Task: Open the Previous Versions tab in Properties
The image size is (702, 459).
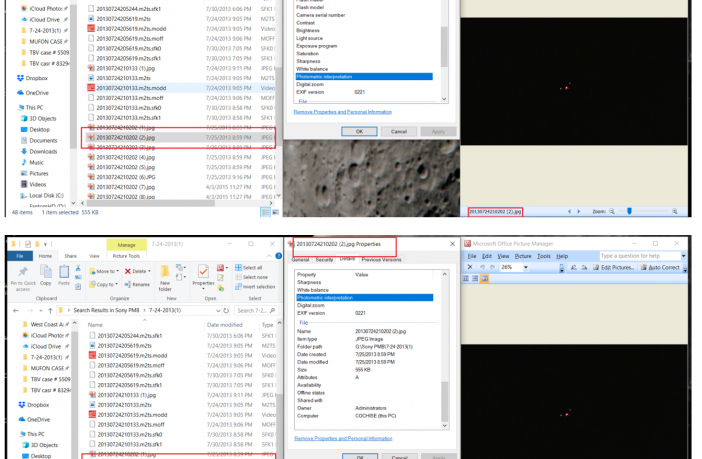Action: coord(381,260)
